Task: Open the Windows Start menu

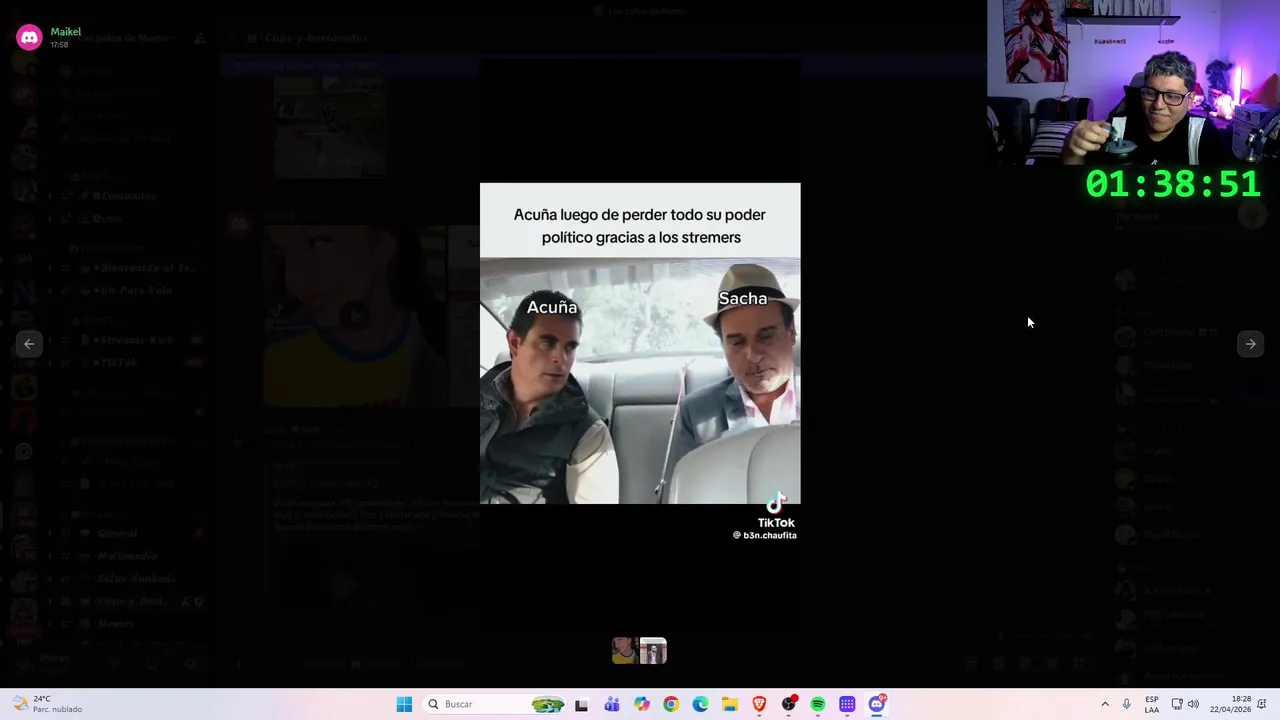Action: [404, 704]
